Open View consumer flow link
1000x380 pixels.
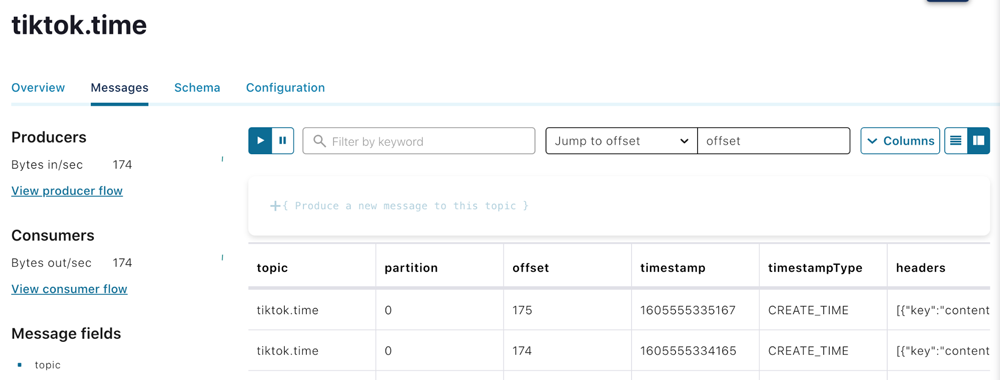pyautogui.click(x=70, y=289)
